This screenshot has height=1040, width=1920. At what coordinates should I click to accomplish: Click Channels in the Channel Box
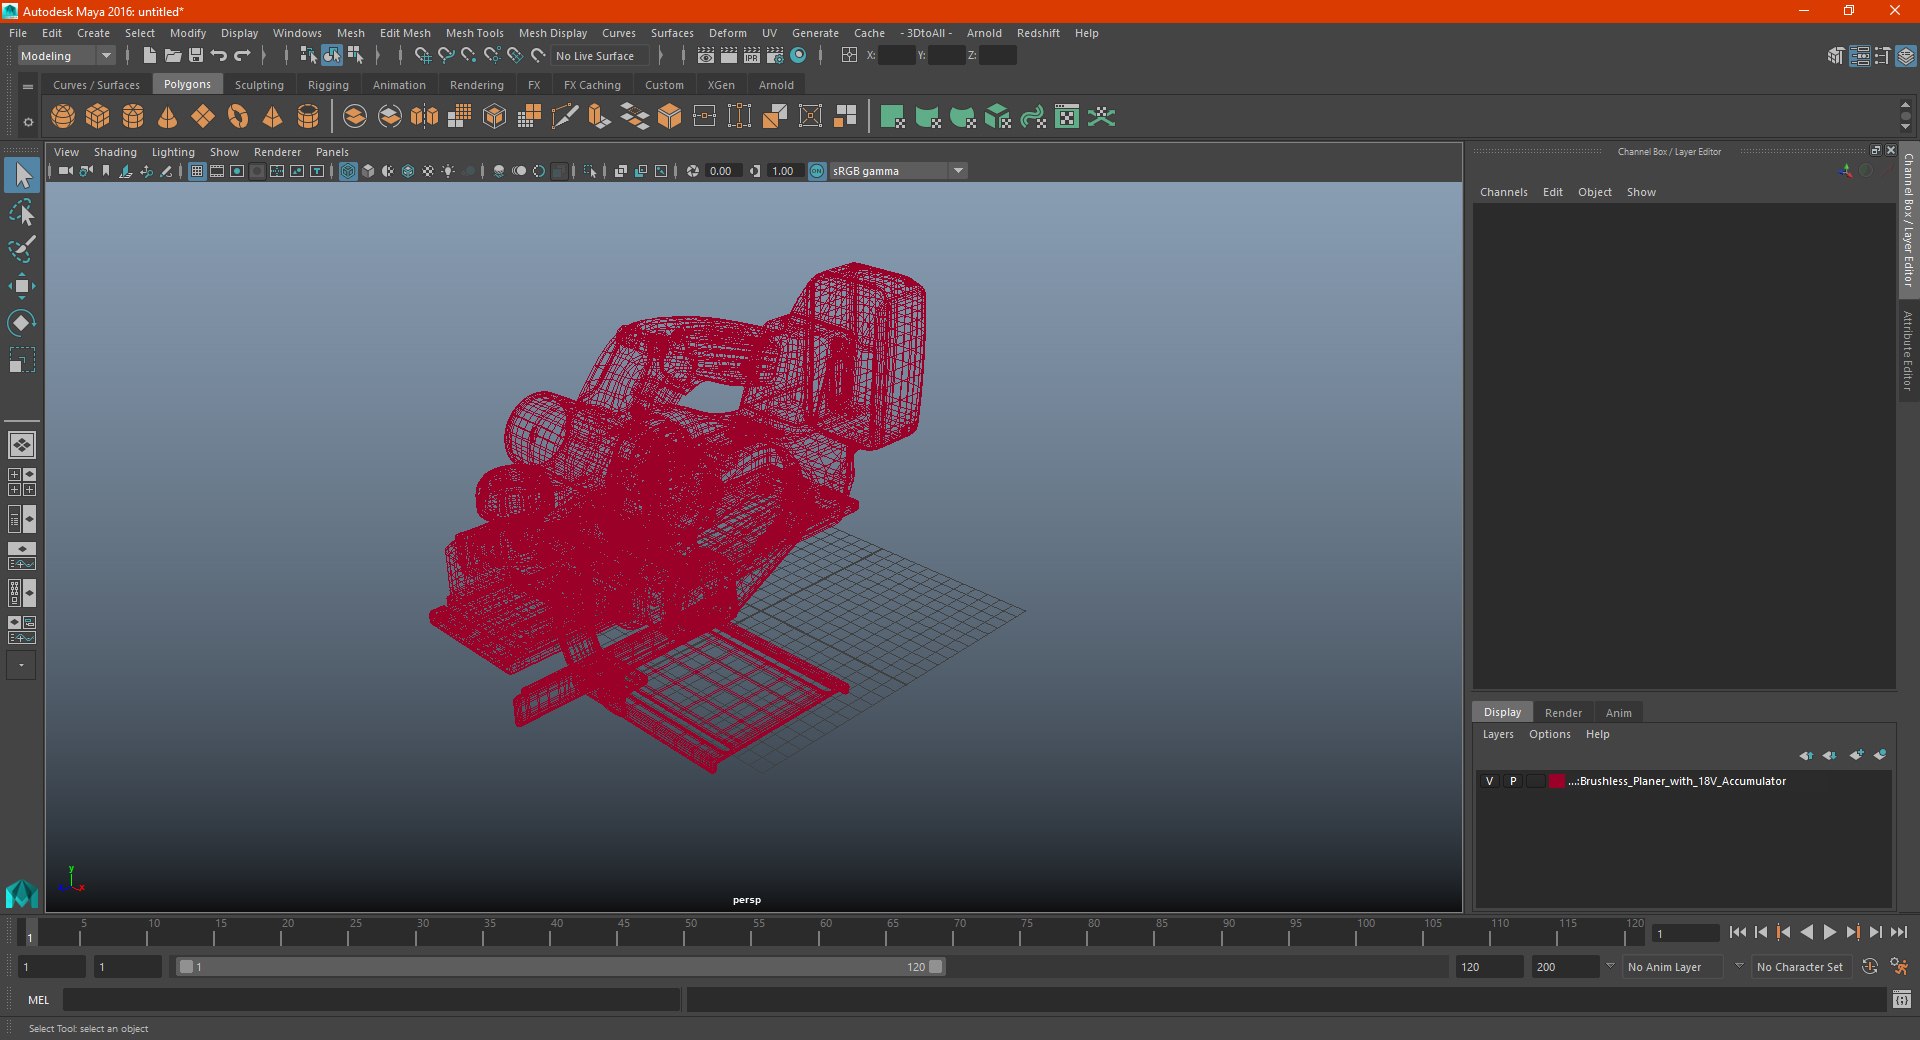(1504, 192)
